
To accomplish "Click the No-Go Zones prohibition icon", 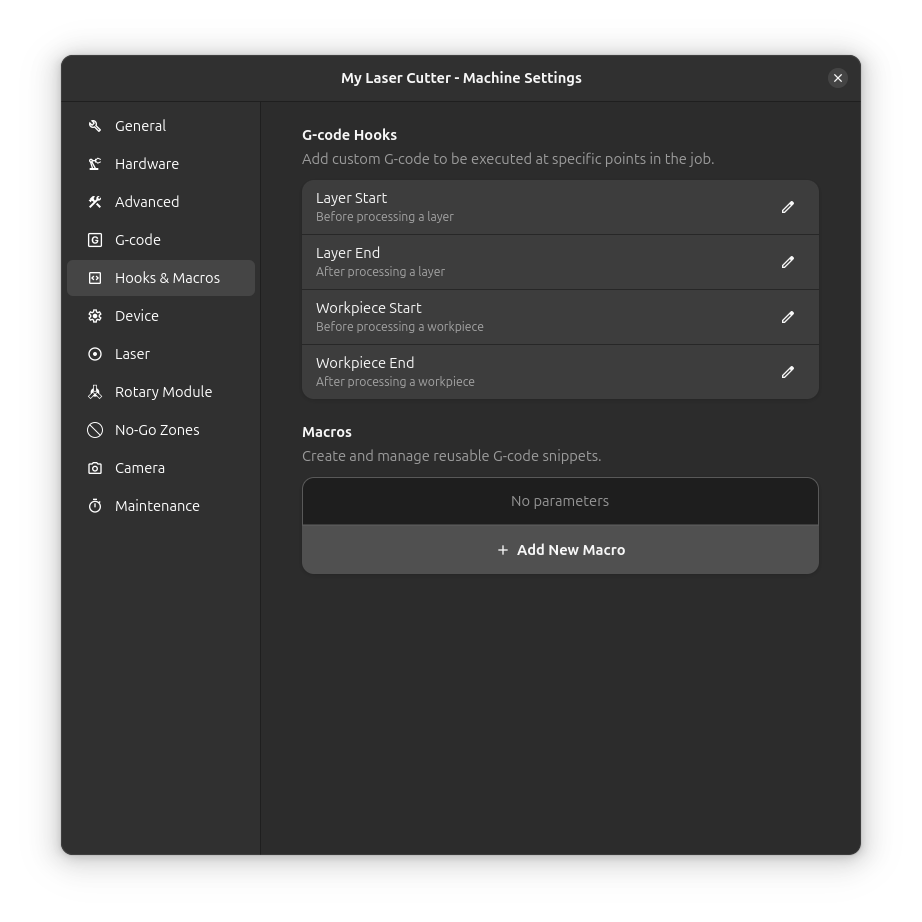I will point(94,430).
